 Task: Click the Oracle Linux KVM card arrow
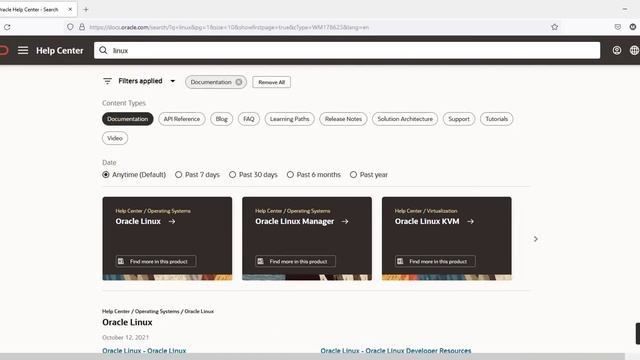click(471, 221)
